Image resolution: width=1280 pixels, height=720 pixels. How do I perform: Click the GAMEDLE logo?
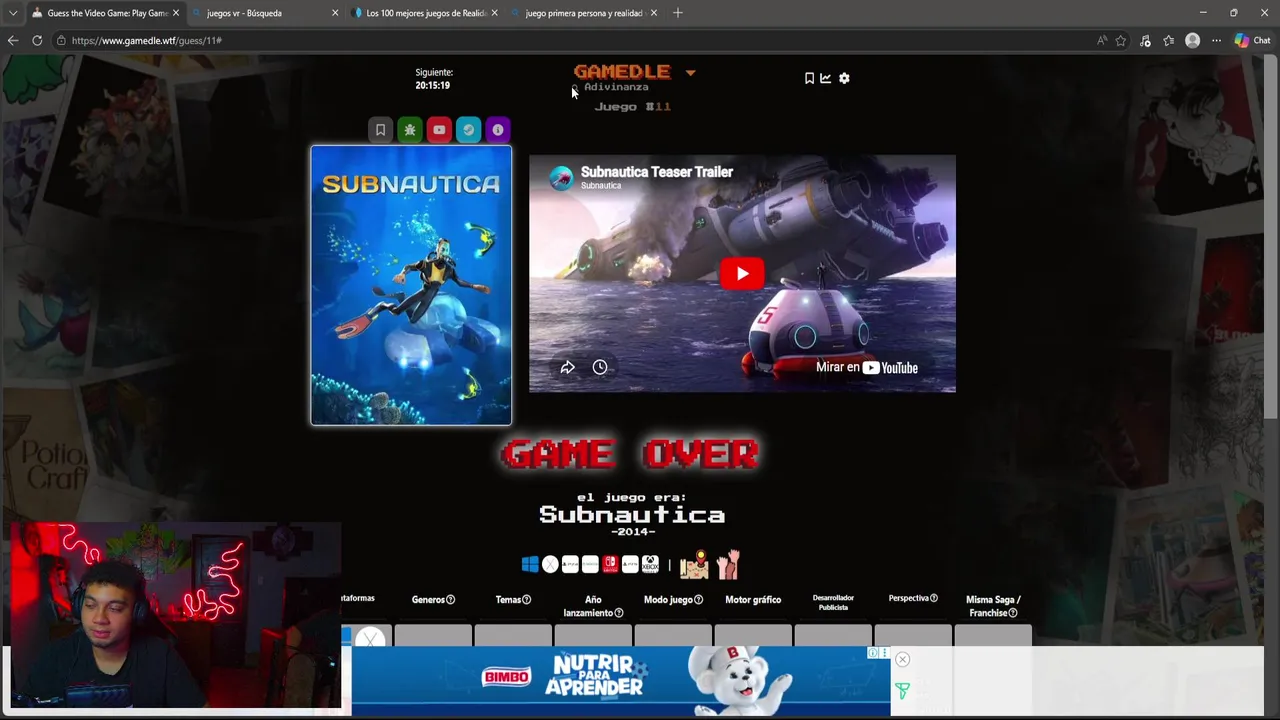click(x=622, y=71)
